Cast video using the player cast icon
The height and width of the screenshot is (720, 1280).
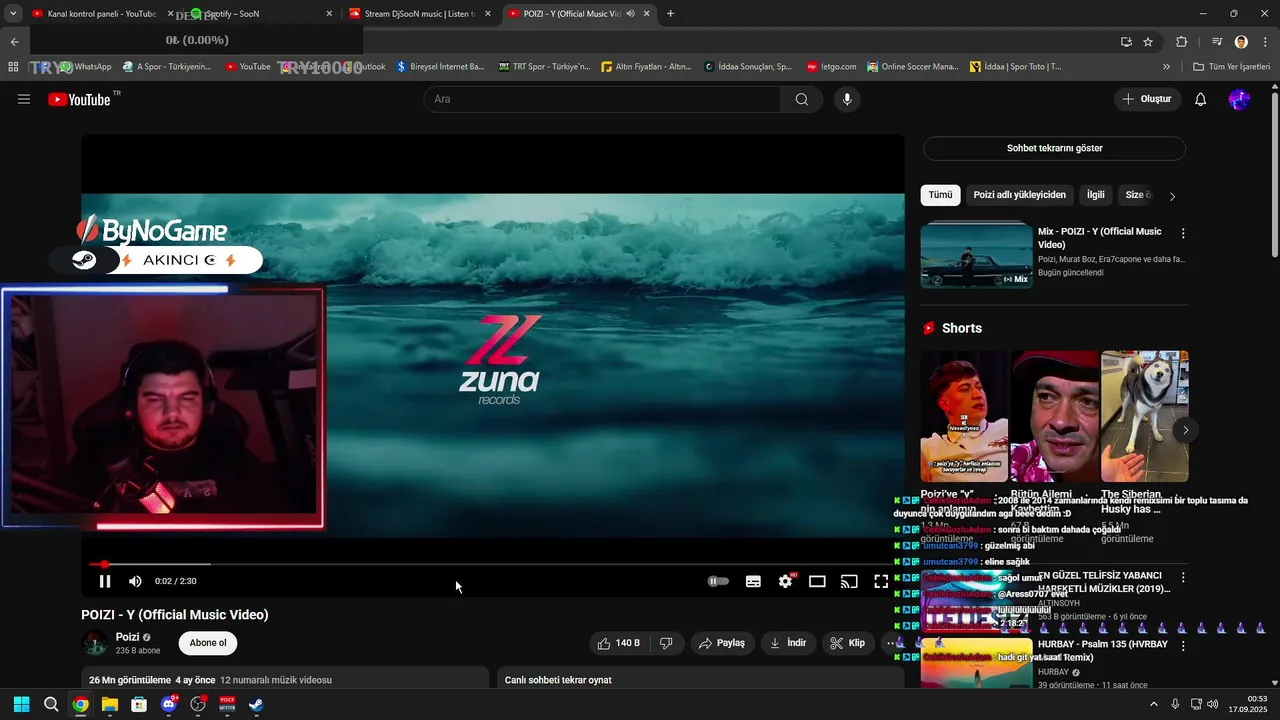[x=849, y=581]
